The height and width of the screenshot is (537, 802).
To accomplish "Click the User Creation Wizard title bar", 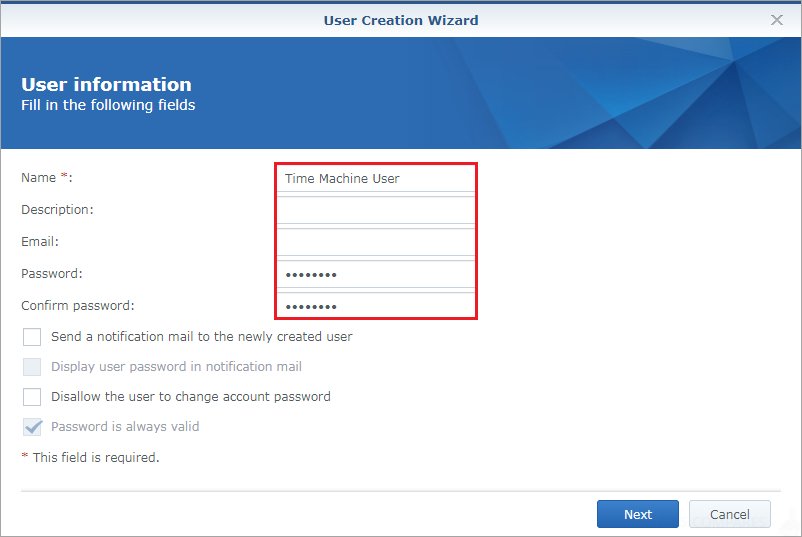I will pyautogui.click(x=401, y=20).
